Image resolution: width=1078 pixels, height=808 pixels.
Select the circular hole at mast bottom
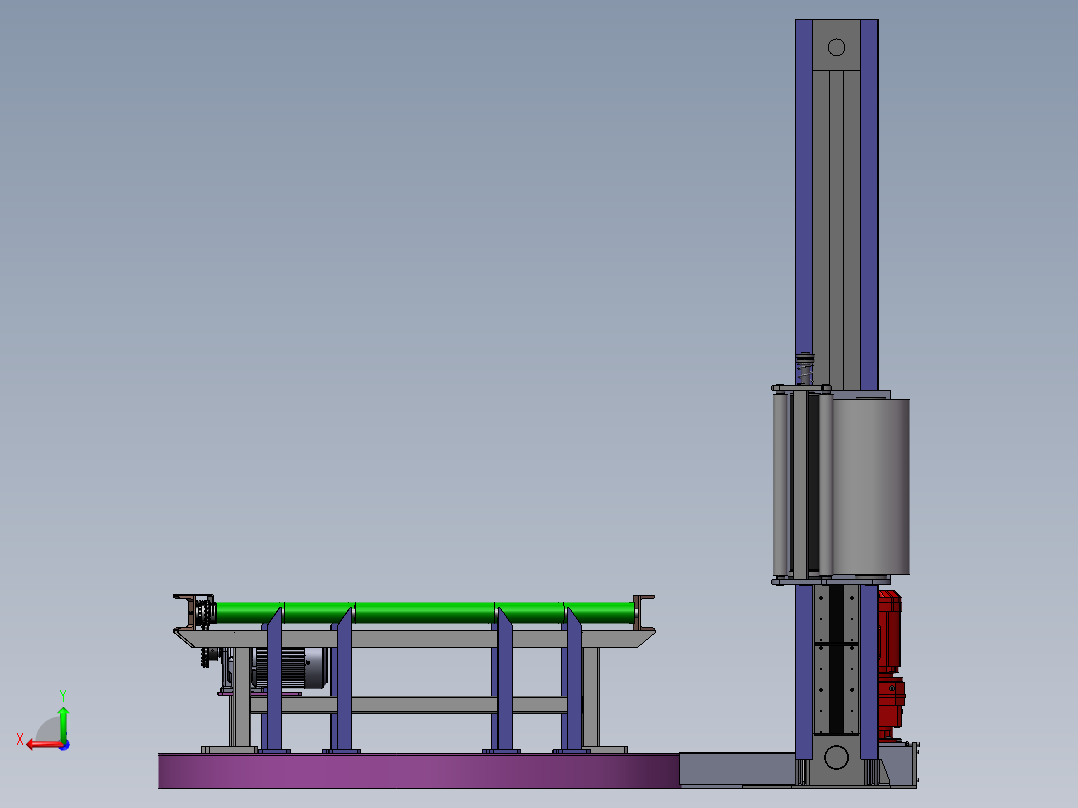tap(836, 757)
